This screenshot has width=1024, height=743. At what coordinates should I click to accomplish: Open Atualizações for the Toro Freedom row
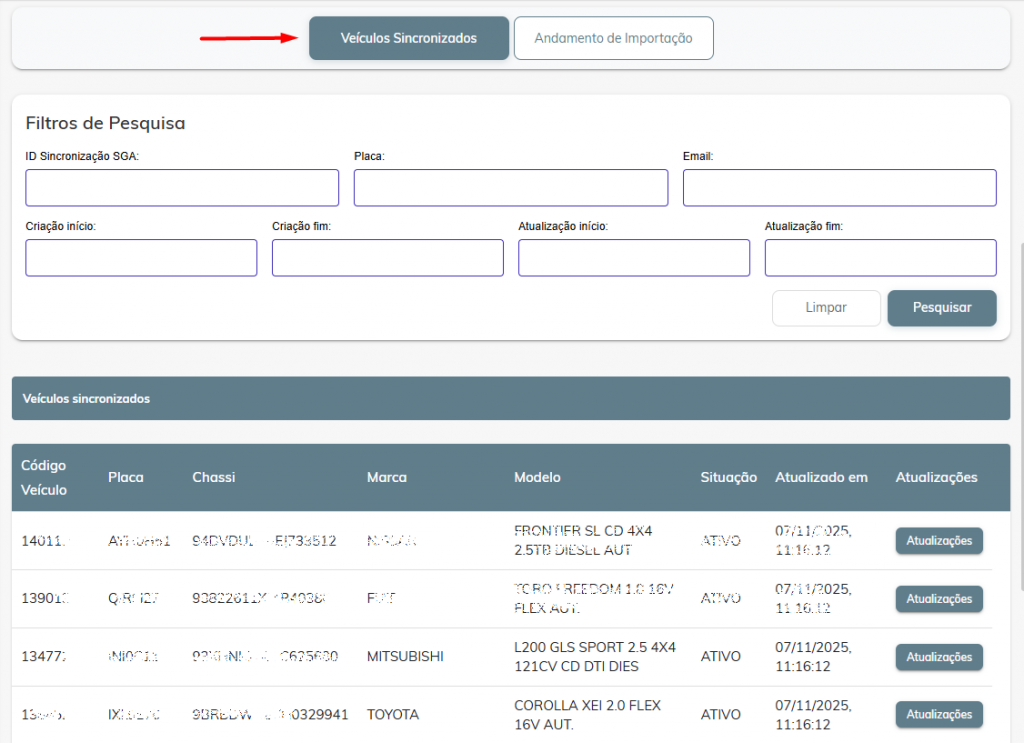[x=938, y=599]
